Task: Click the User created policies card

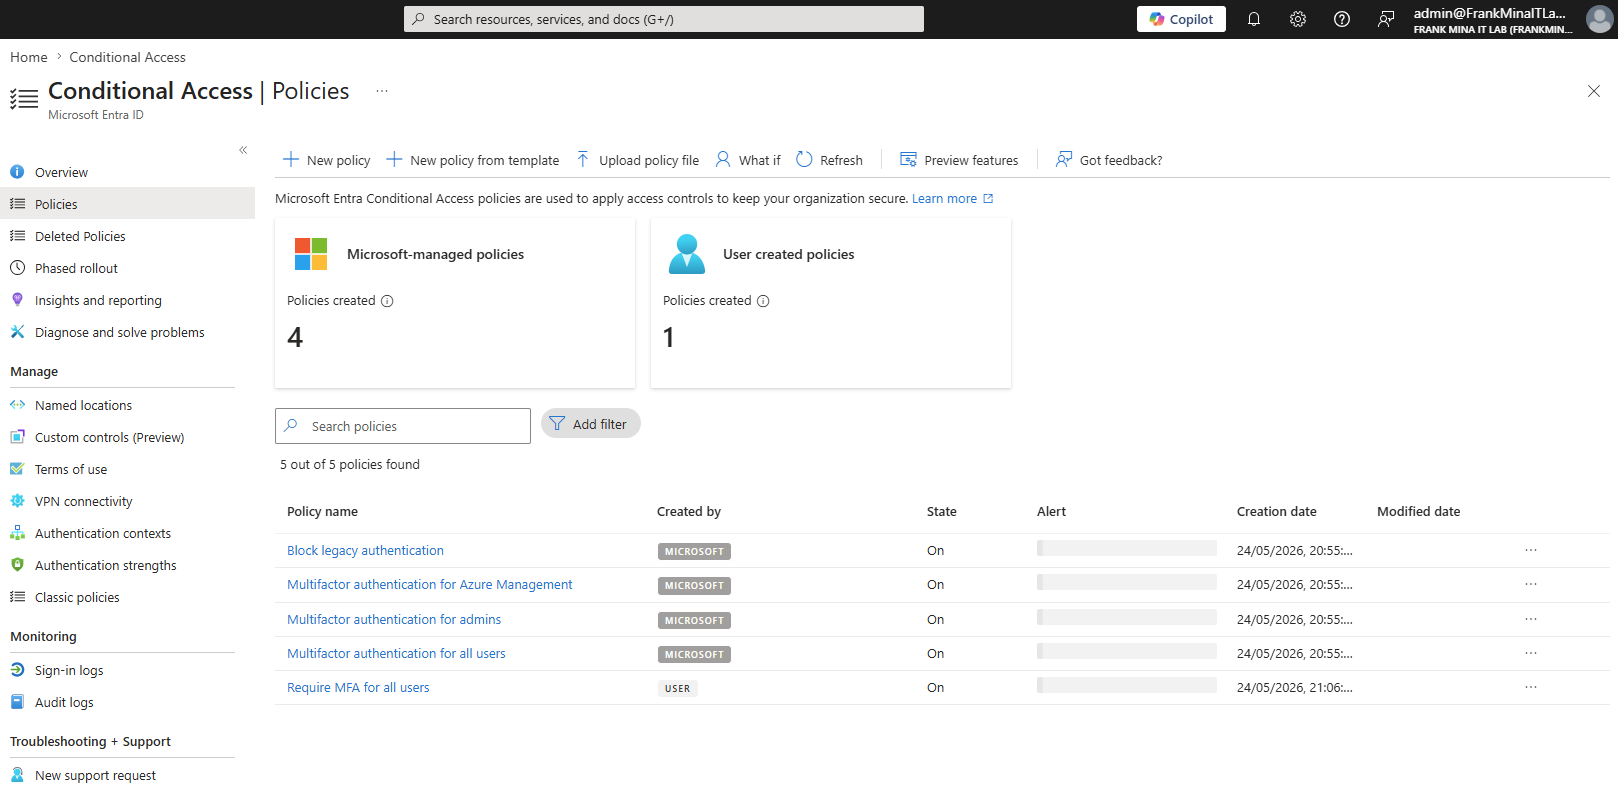Action: pos(831,303)
